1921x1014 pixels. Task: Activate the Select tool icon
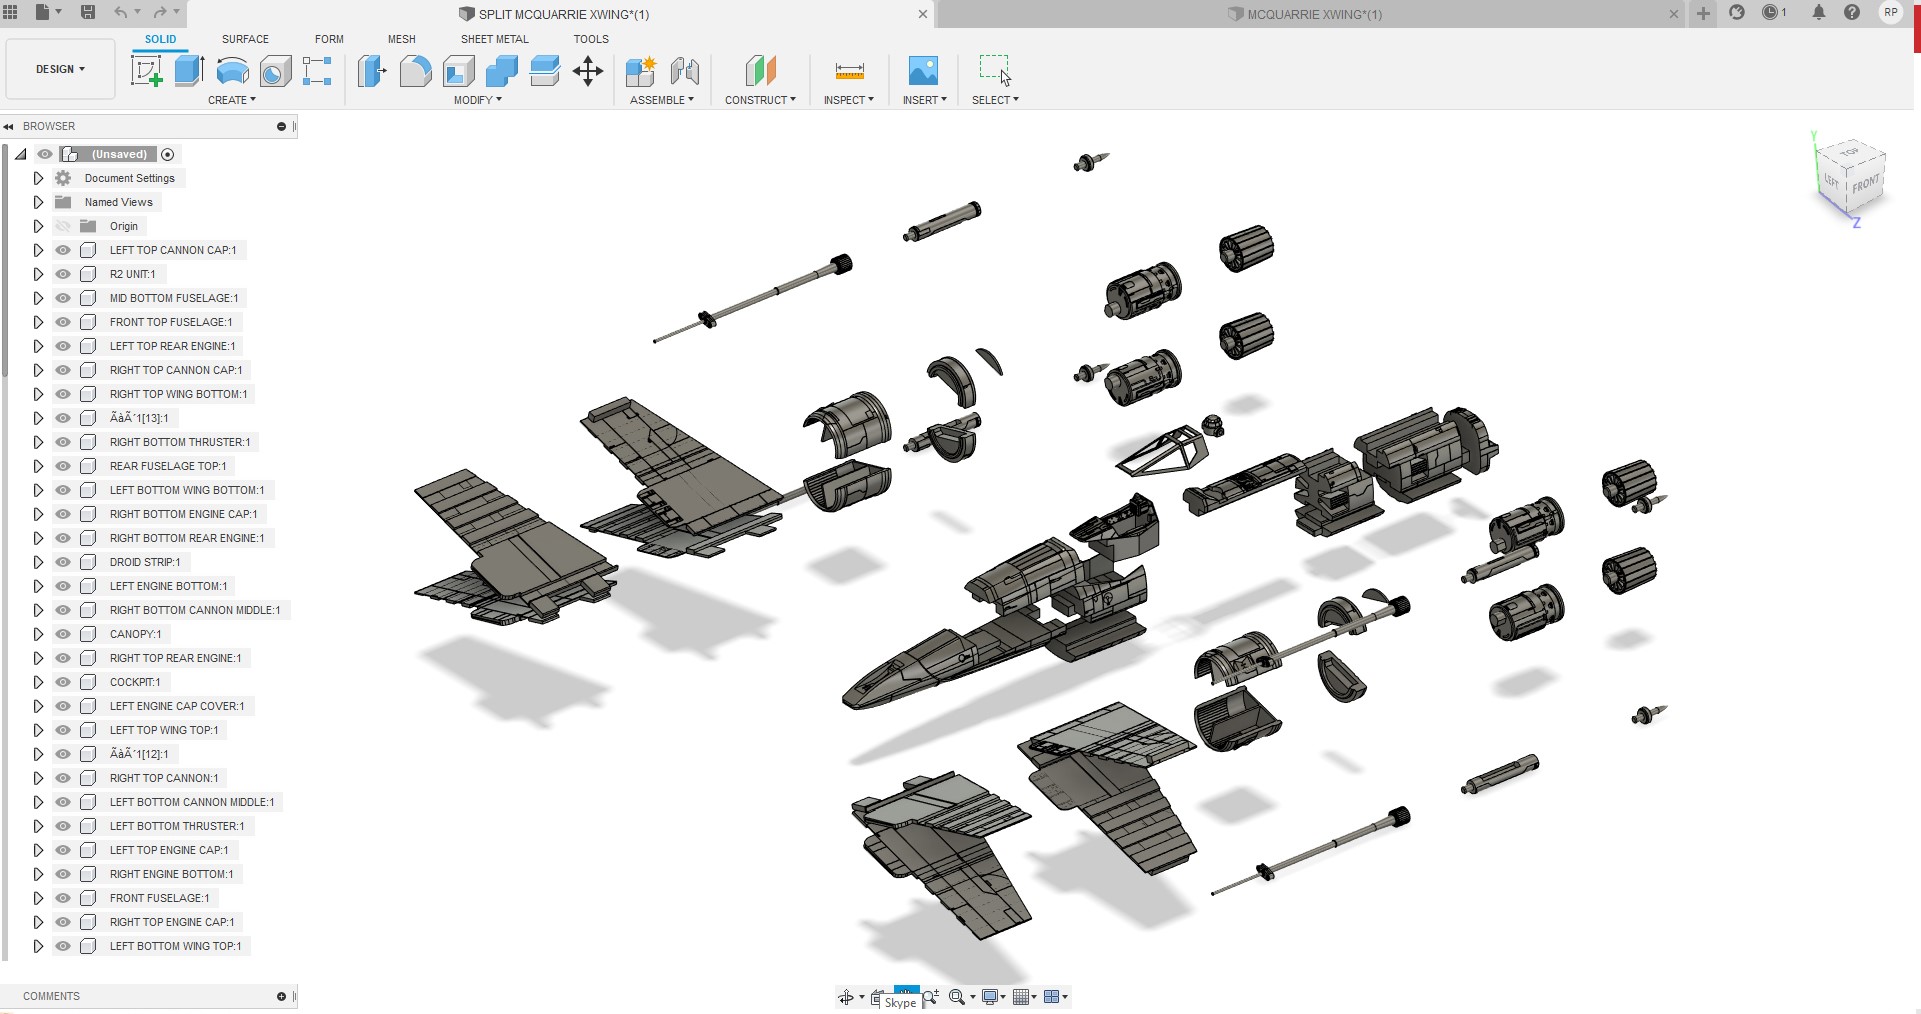pos(995,70)
